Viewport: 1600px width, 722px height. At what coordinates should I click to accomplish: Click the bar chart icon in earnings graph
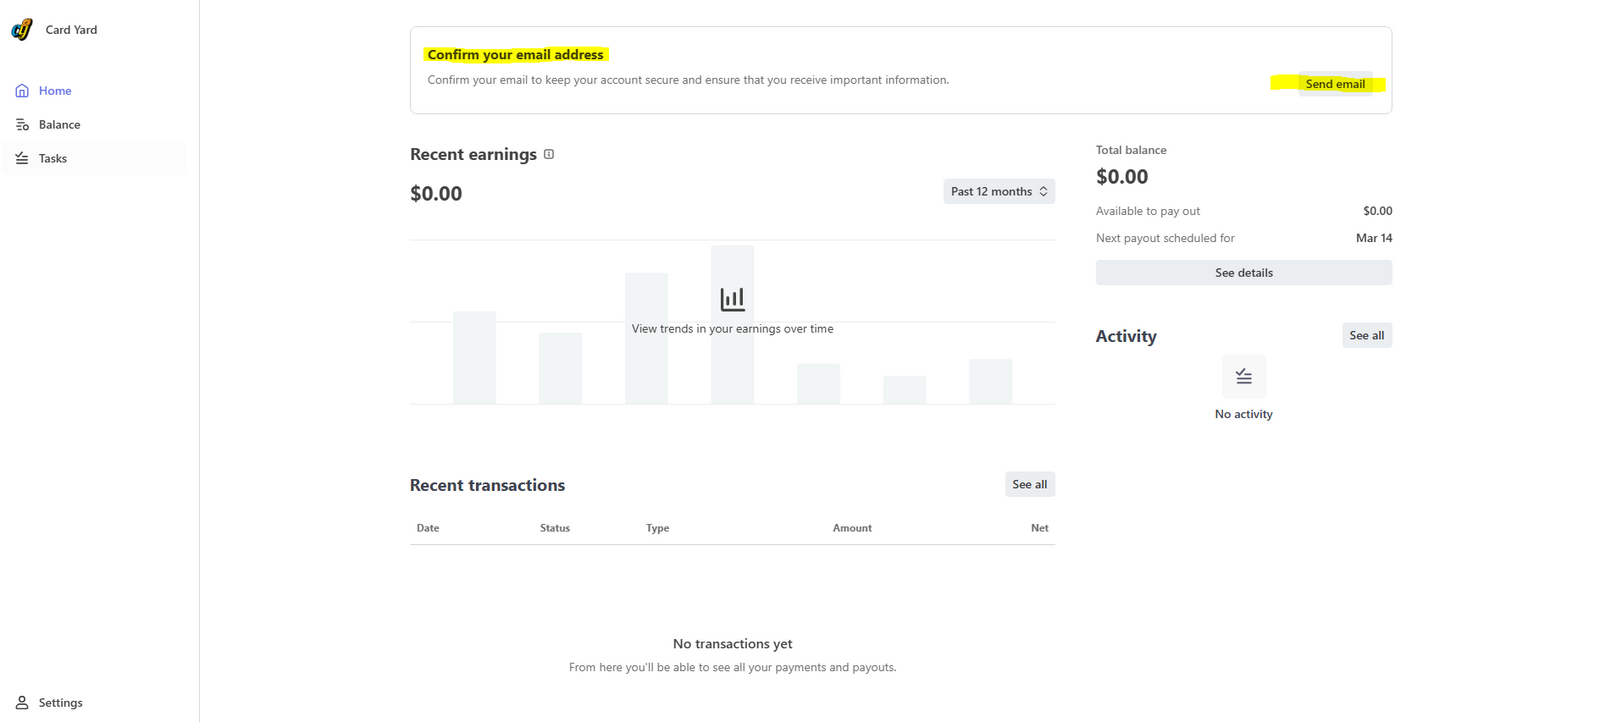point(732,299)
